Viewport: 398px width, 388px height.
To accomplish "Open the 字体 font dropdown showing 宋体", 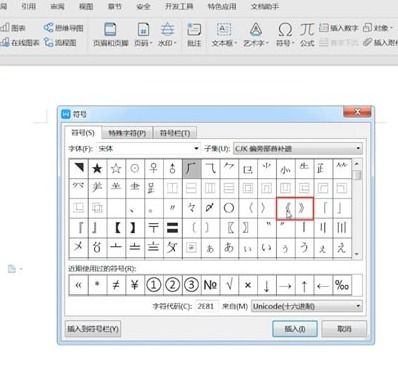I will [148, 148].
